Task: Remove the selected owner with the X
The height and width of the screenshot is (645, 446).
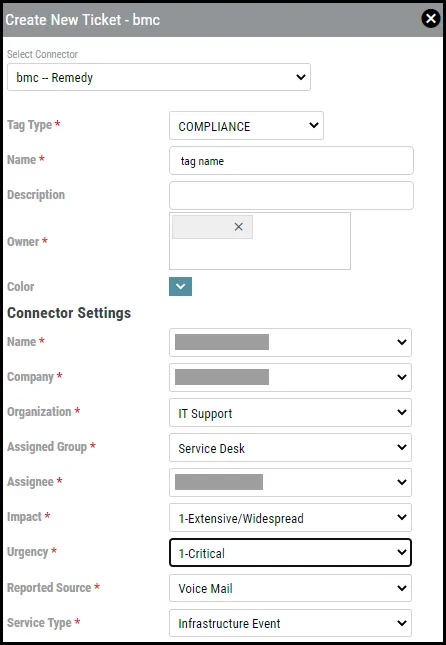Action: pos(239,227)
